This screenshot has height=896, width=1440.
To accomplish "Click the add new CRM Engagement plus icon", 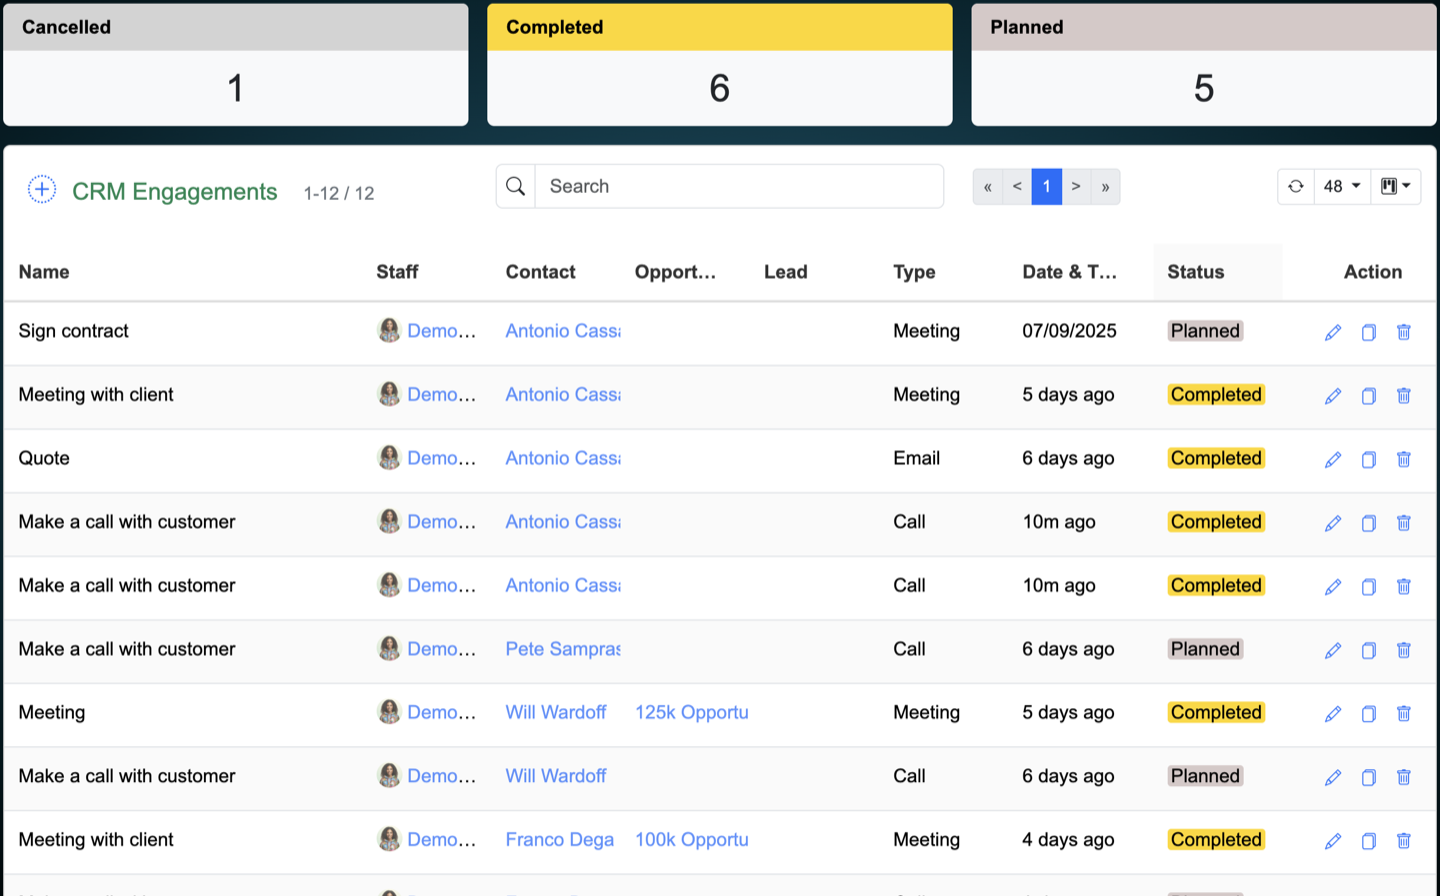I will [42, 189].
